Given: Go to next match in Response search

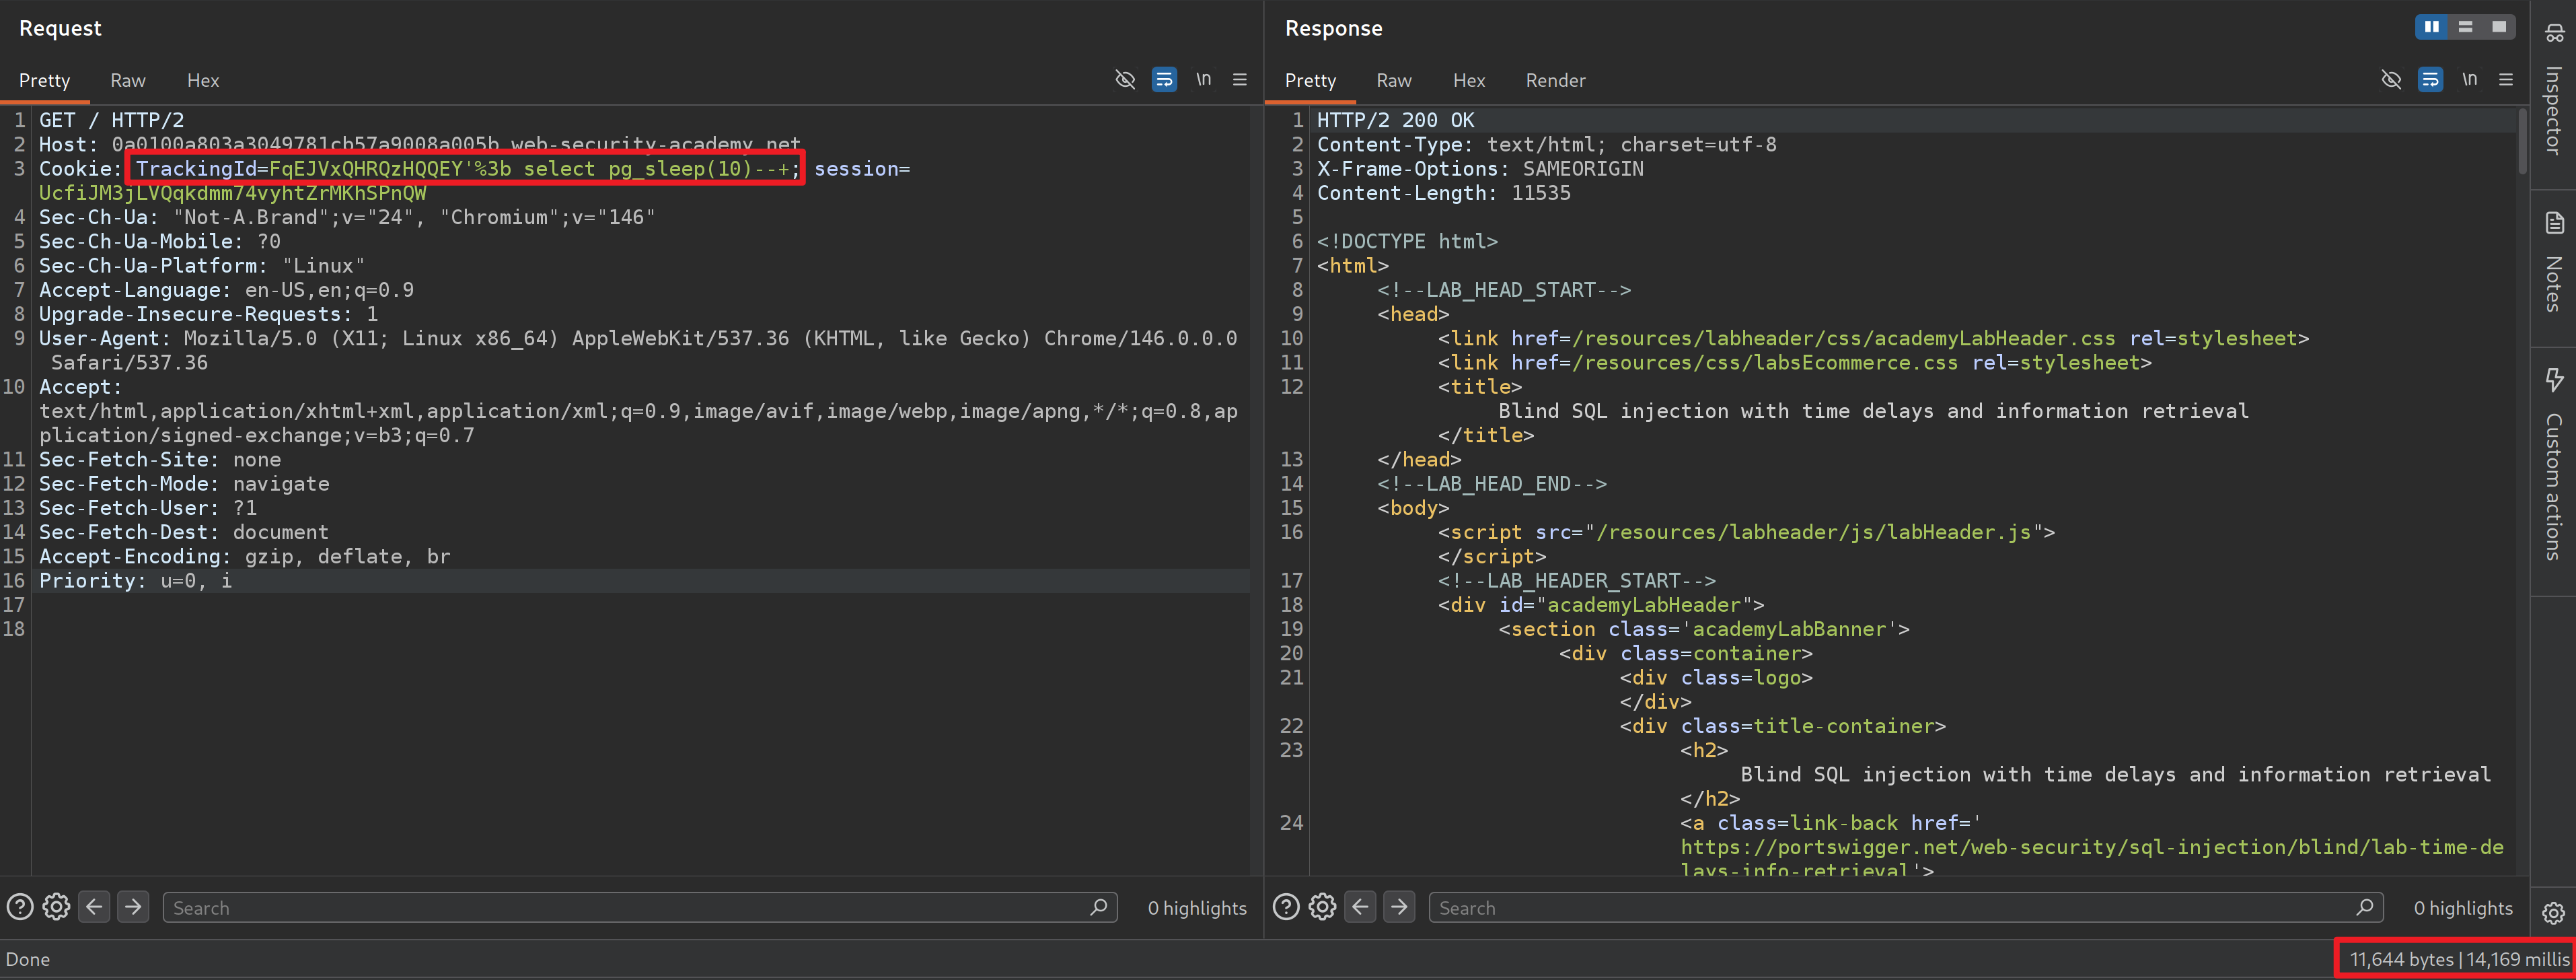Looking at the screenshot, I should [x=1399, y=907].
